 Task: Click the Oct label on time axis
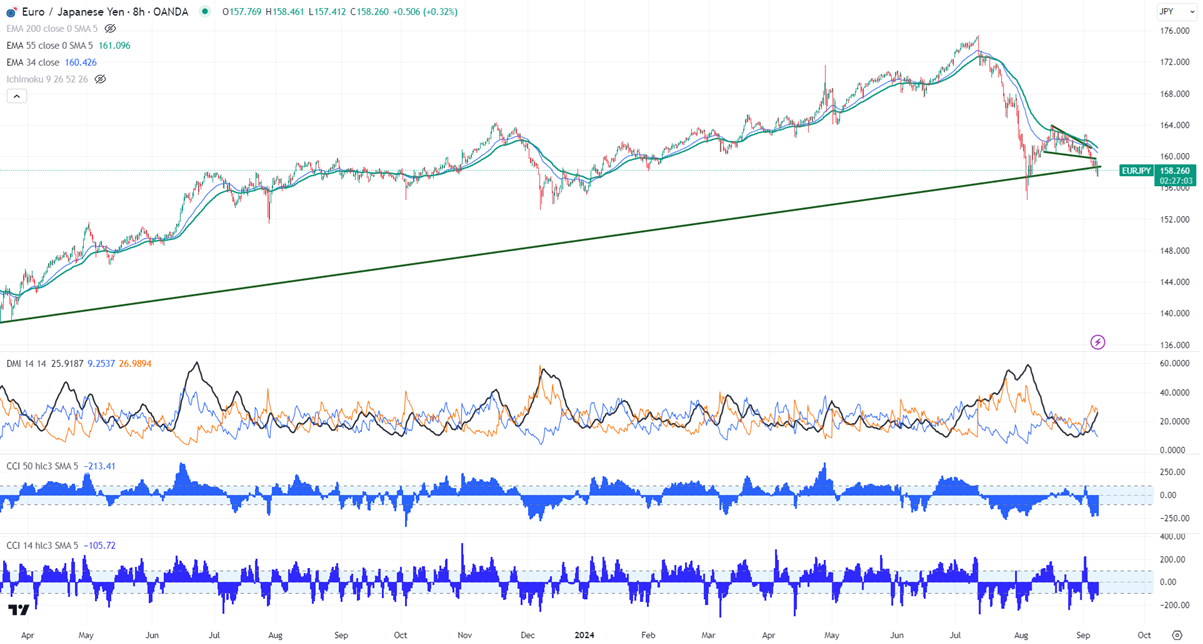[x=1145, y=634]
